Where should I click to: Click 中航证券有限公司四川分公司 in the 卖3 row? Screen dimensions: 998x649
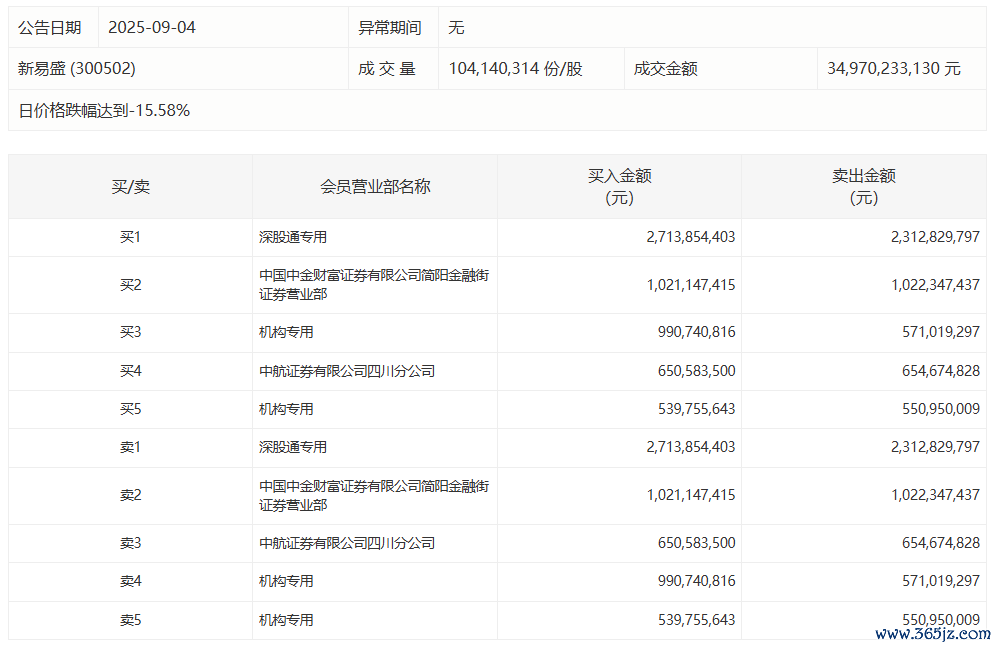(347, 543)
